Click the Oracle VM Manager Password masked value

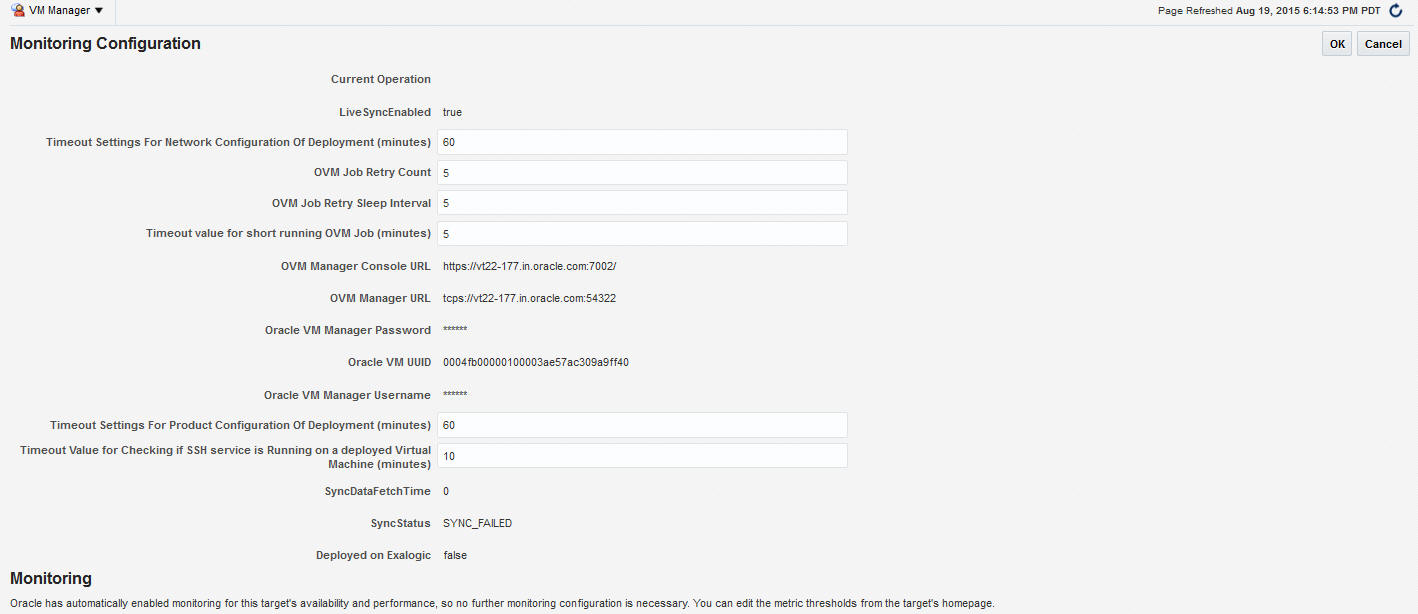(455, 330)
